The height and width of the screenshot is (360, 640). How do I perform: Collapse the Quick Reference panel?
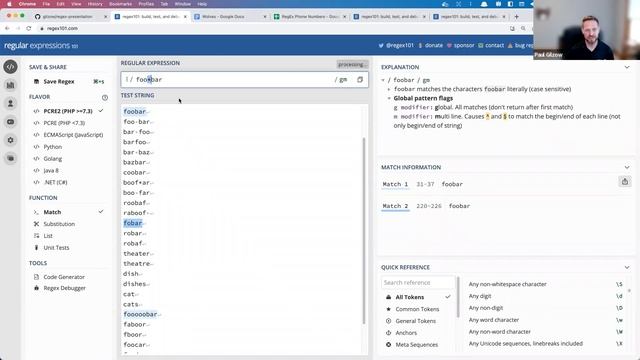coord(627,267)
